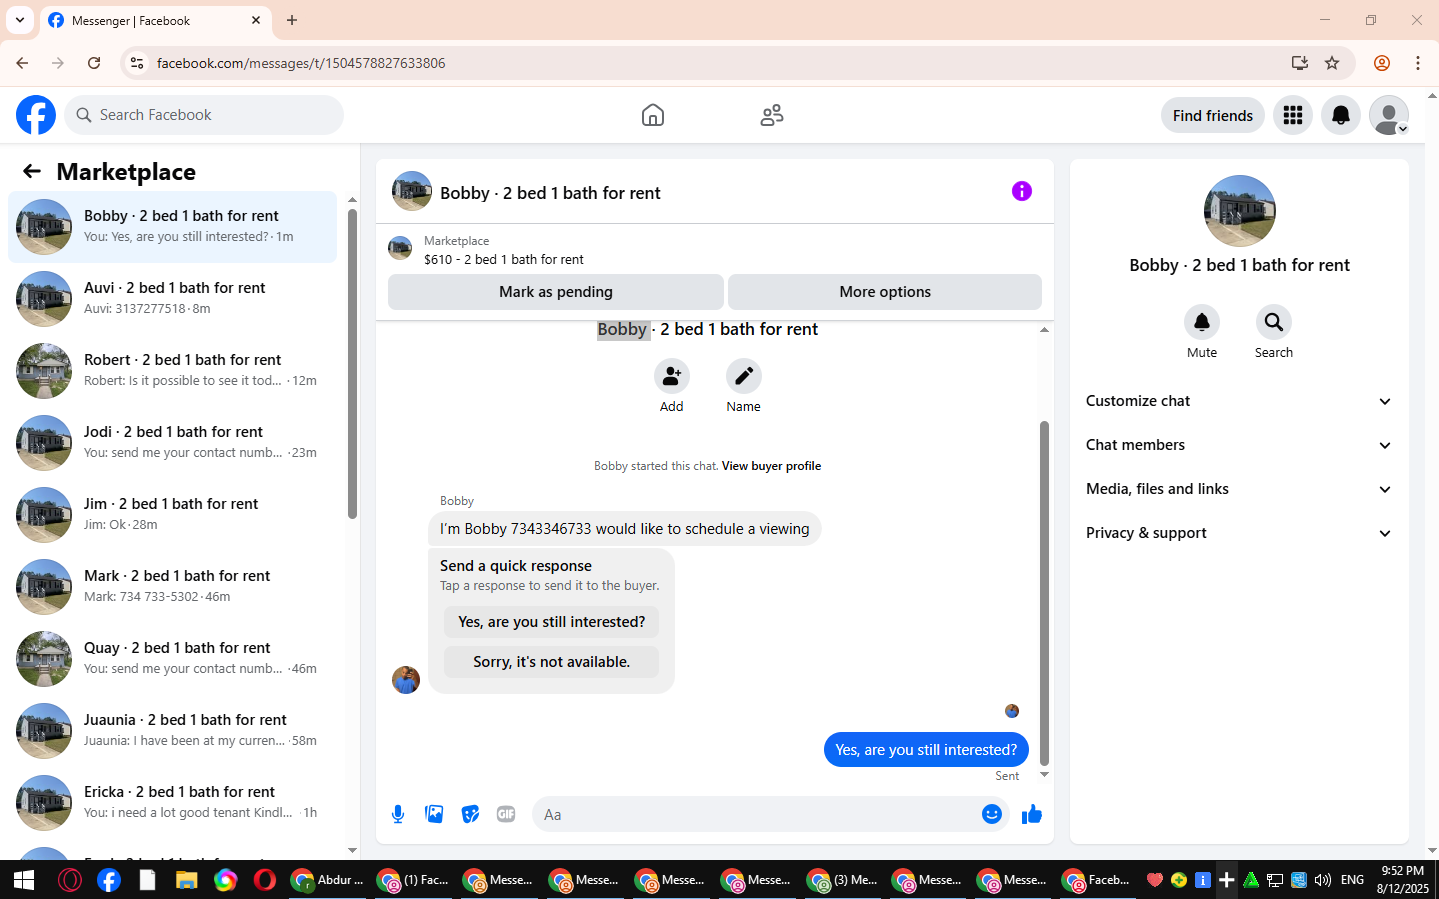
Task: Open Ericka conversation in list
Action: coord(172,803)
